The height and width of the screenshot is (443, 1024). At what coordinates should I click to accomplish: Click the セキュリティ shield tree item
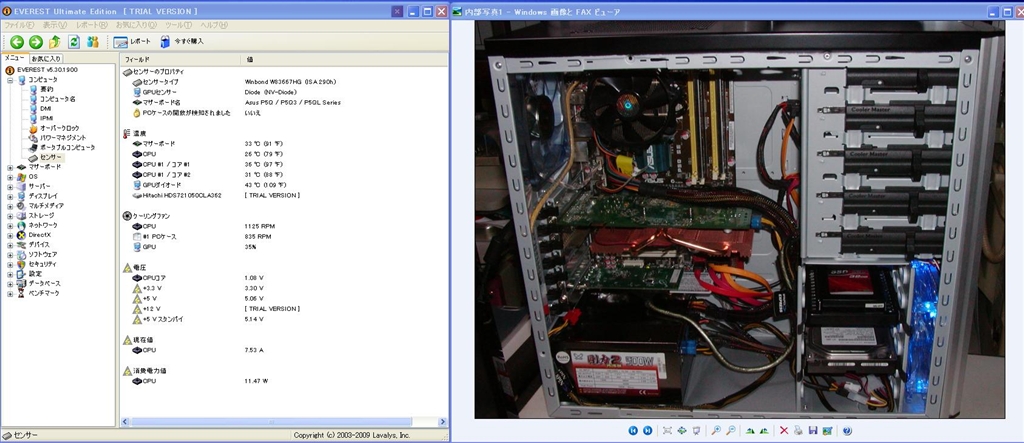coord(37,264)
